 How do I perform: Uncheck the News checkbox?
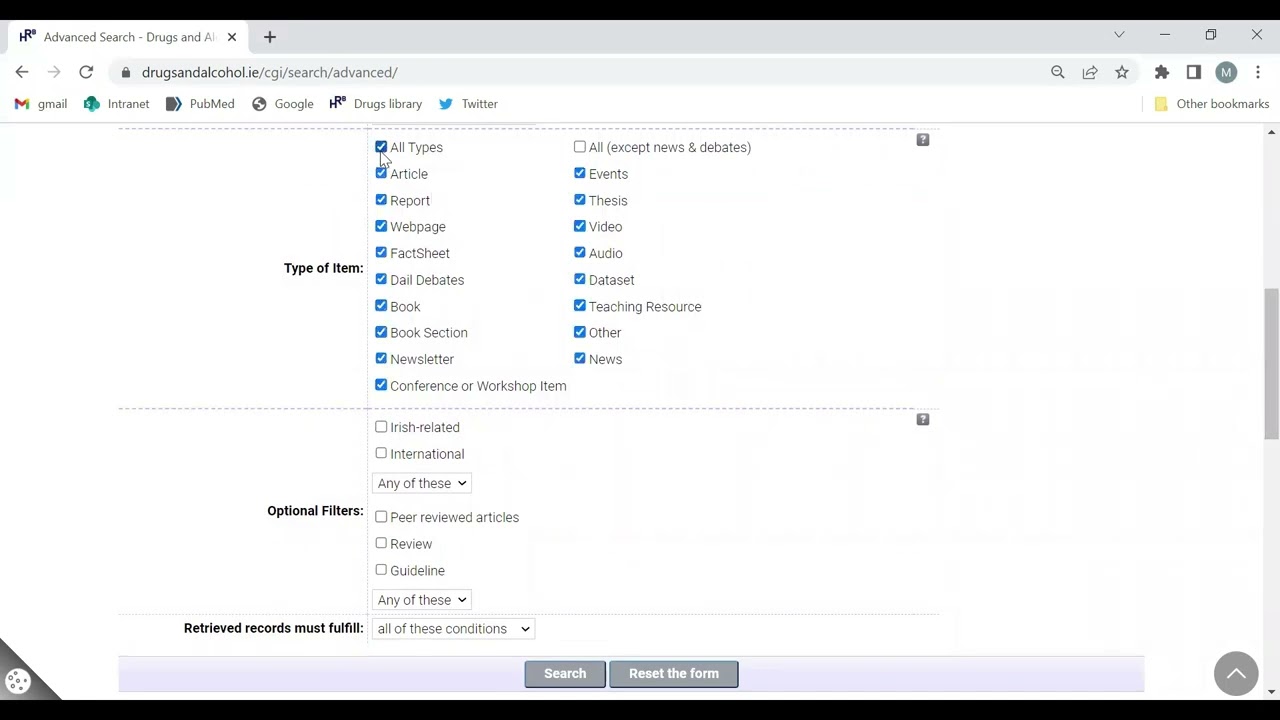580,359
